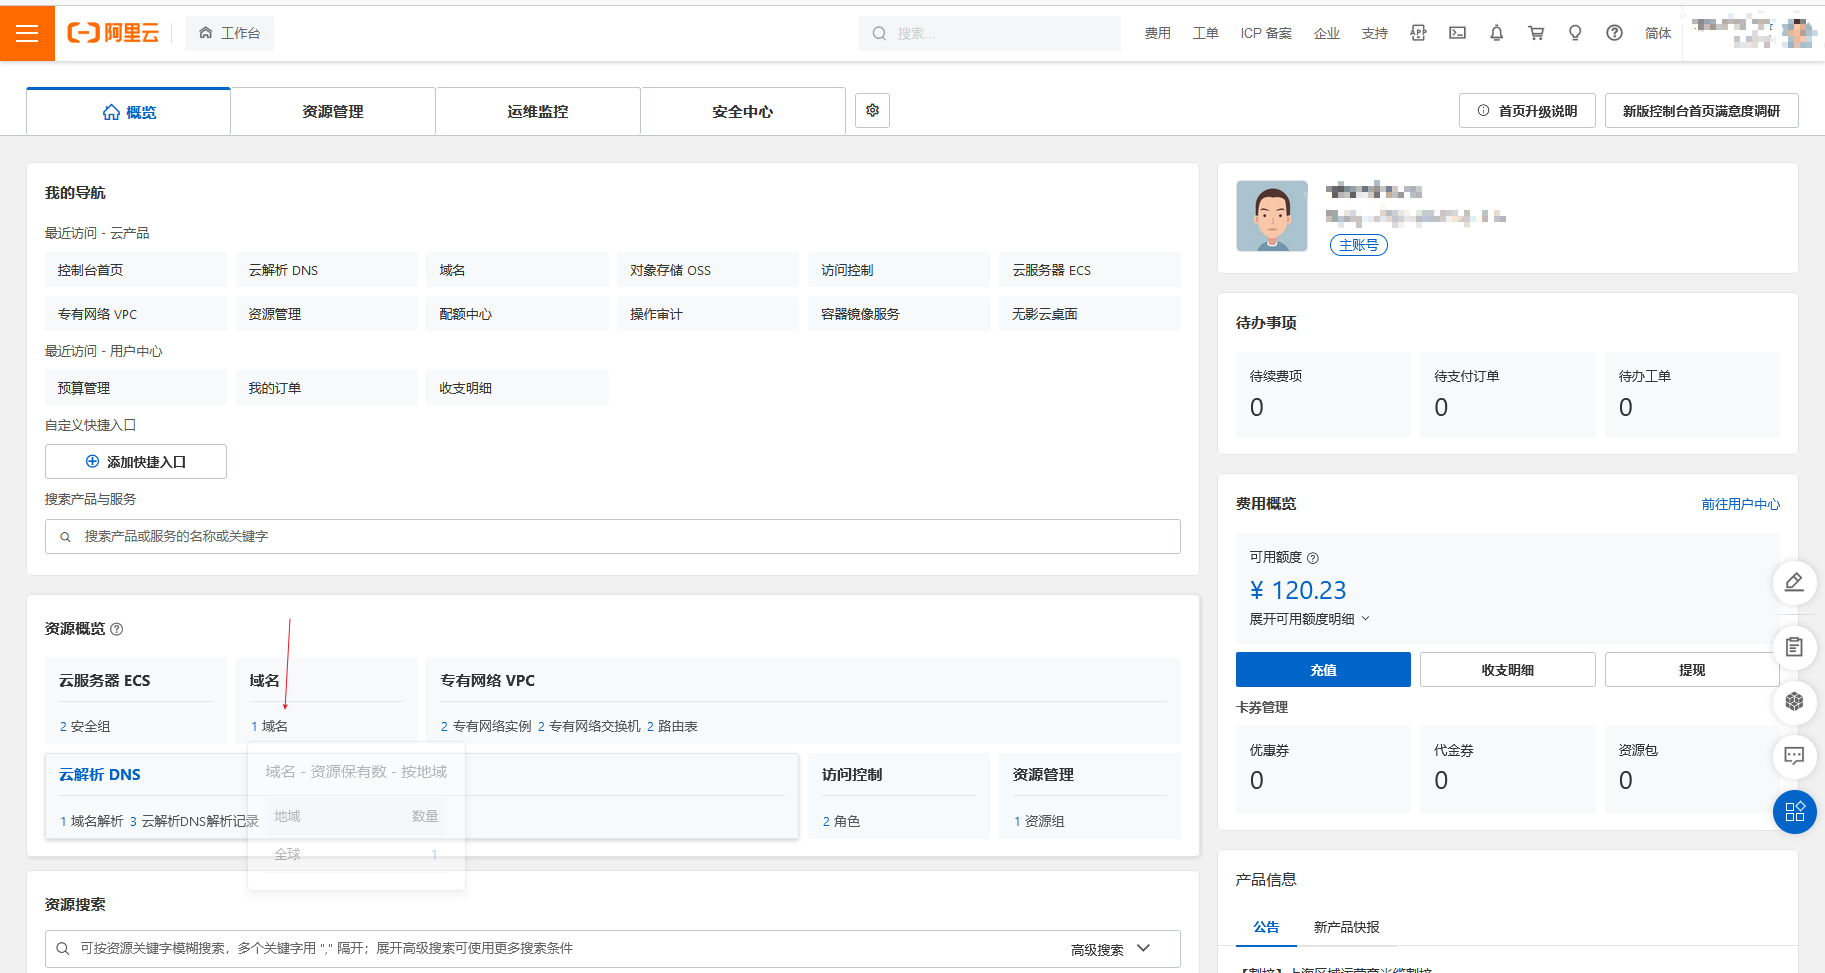Viewport: 1825px width, 973px height.
Task: Switch to 安全中心 tab
Action: point(743,112)
